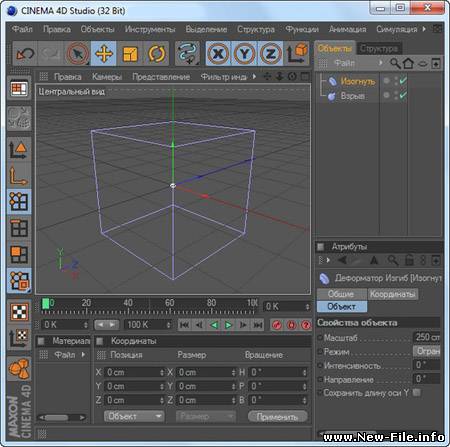The height and width of the screenshot is (447, 450).
Task: Click the 100 K end frame stepper arrows
Action: coord(169,324)
